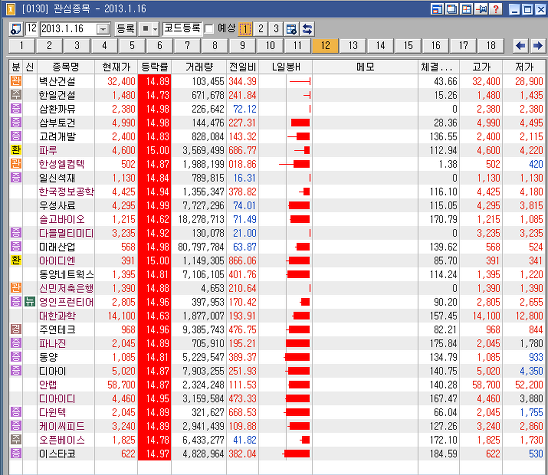Click the orange badge icon beside 벽산건설
Image resolution: width=548 pixels, height=475 pixels.
coord(16,81)
